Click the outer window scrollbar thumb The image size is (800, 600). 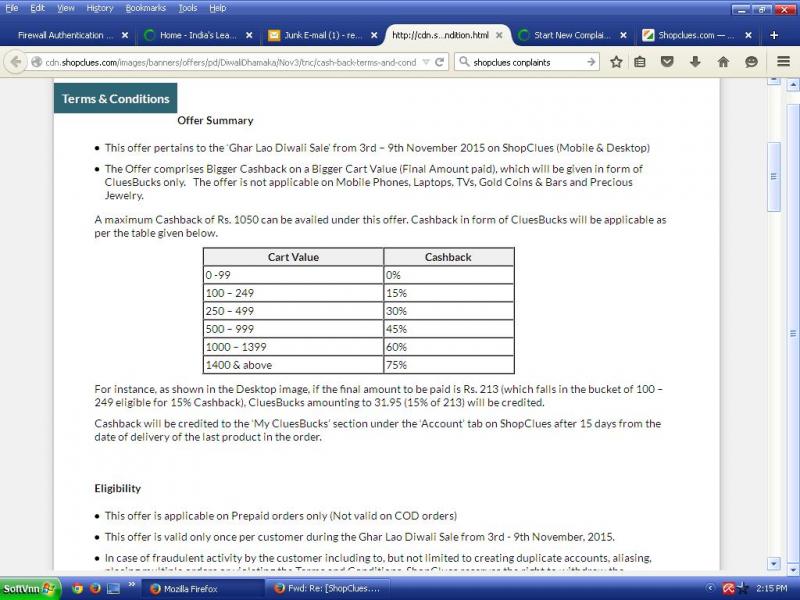tap(793, 334)
